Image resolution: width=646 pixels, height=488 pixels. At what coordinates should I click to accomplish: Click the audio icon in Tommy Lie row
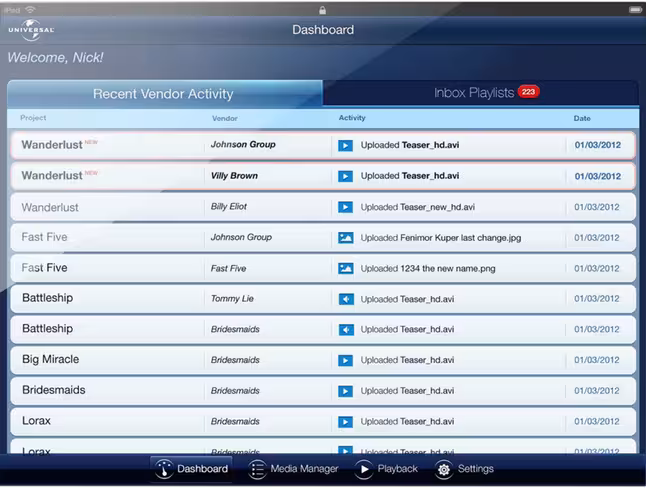346,299
